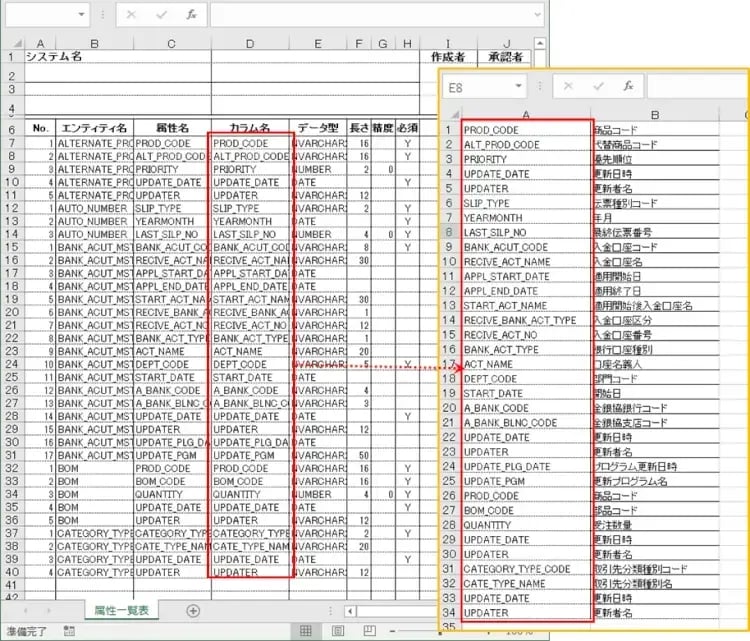Viewport: 750px width, 641px height.
Task: Click the Enter checkmark beside E8 name box
Action: pyautogui.click(x=598, y=87)
